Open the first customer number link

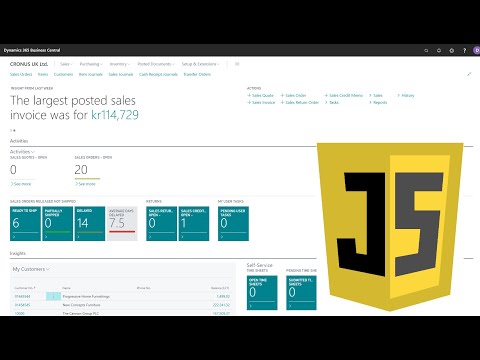(x=22, y=296)
